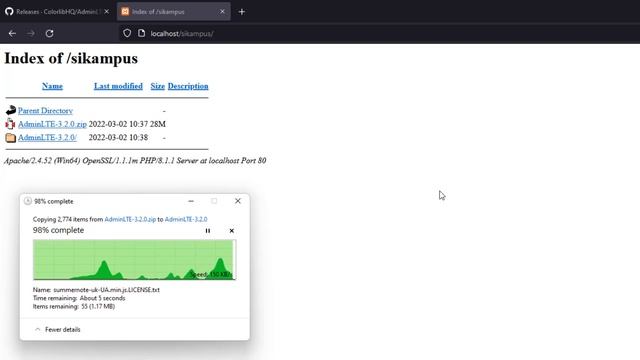Image resolution: width=640 pixels, height=360 pixels.
Task: Open tracking protection shield icon
Action: (x=127, y=33)
